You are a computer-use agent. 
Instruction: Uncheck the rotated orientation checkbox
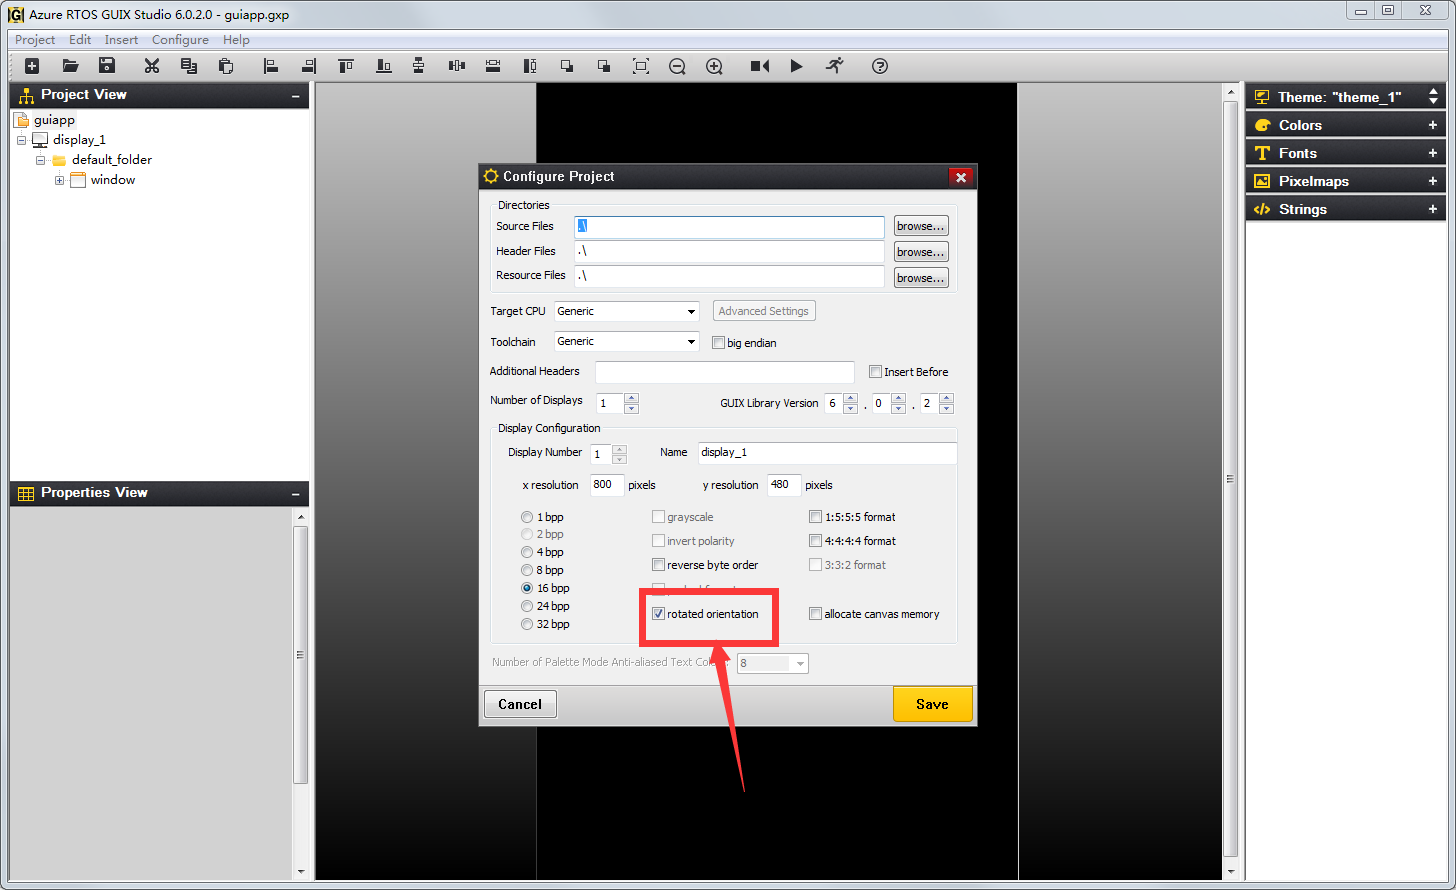659,614
